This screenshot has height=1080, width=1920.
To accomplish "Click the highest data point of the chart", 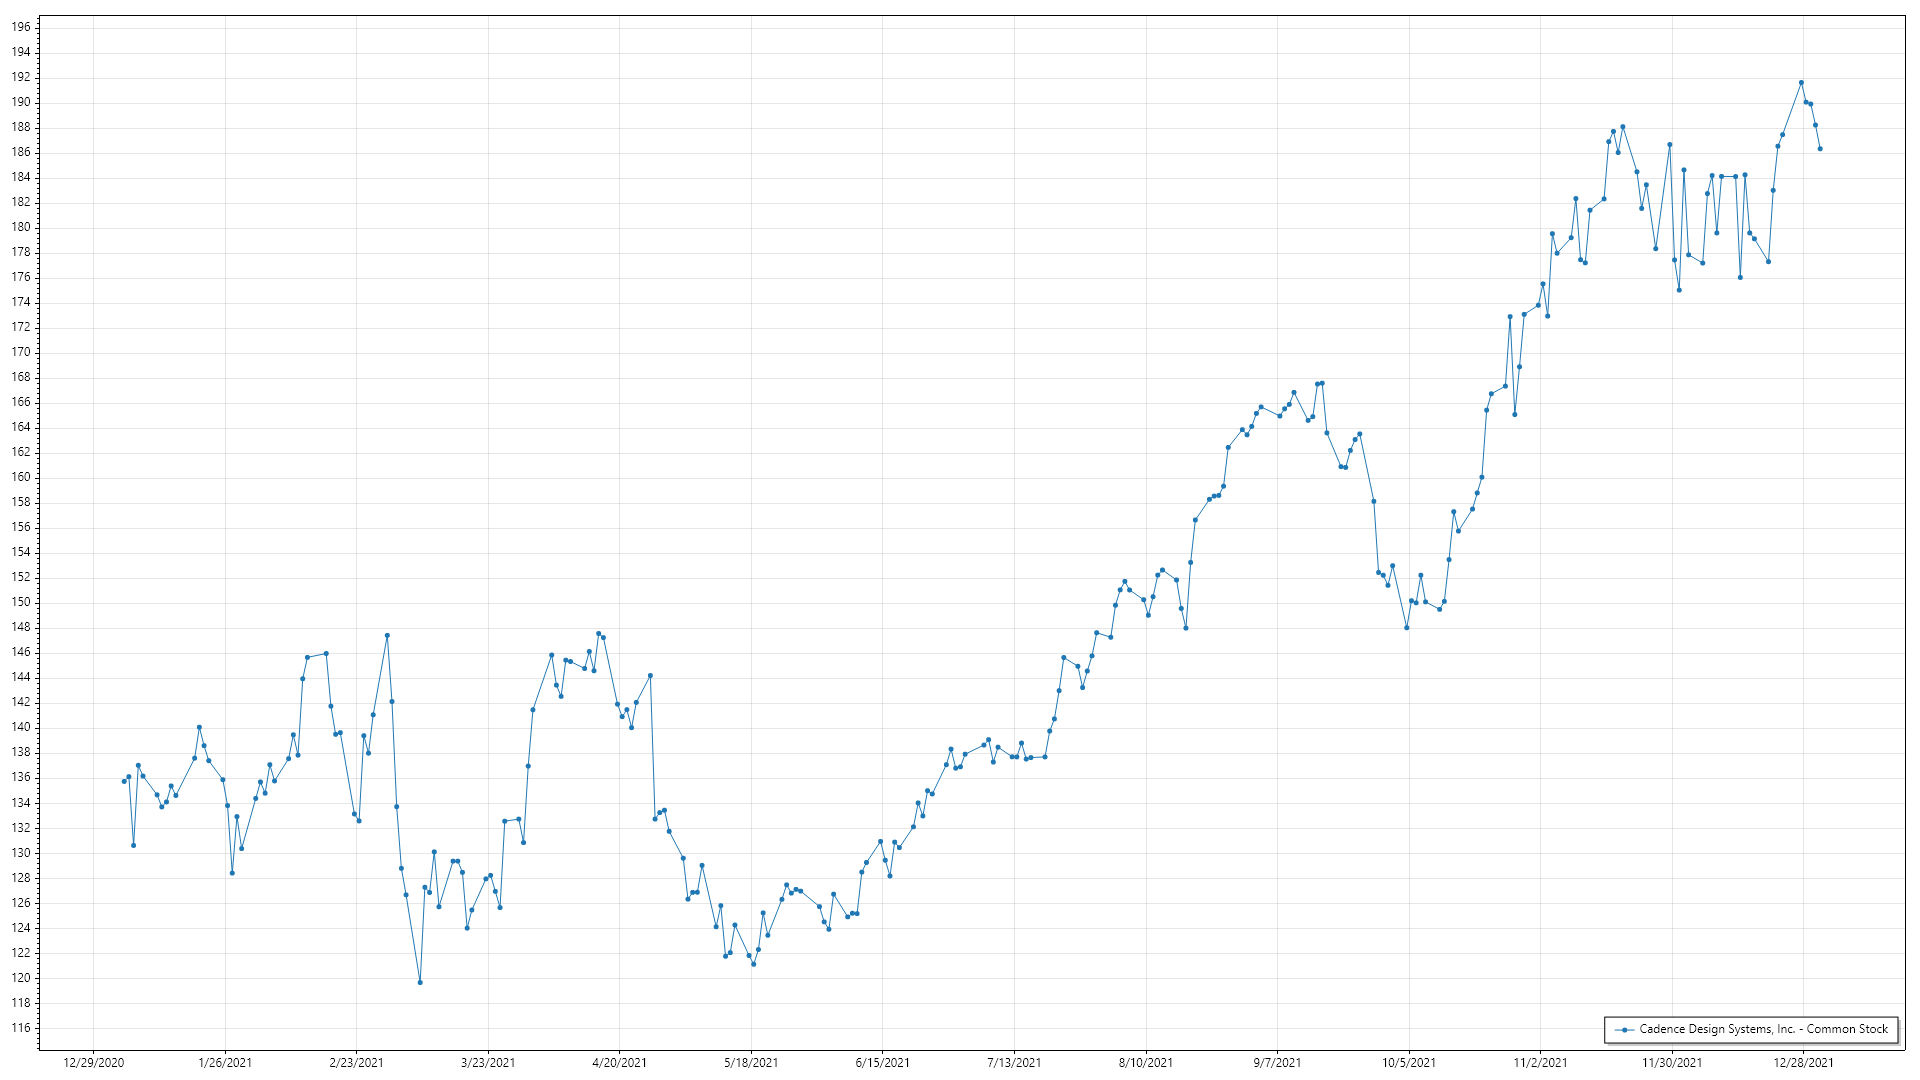I will click(x=1801, y=83).
